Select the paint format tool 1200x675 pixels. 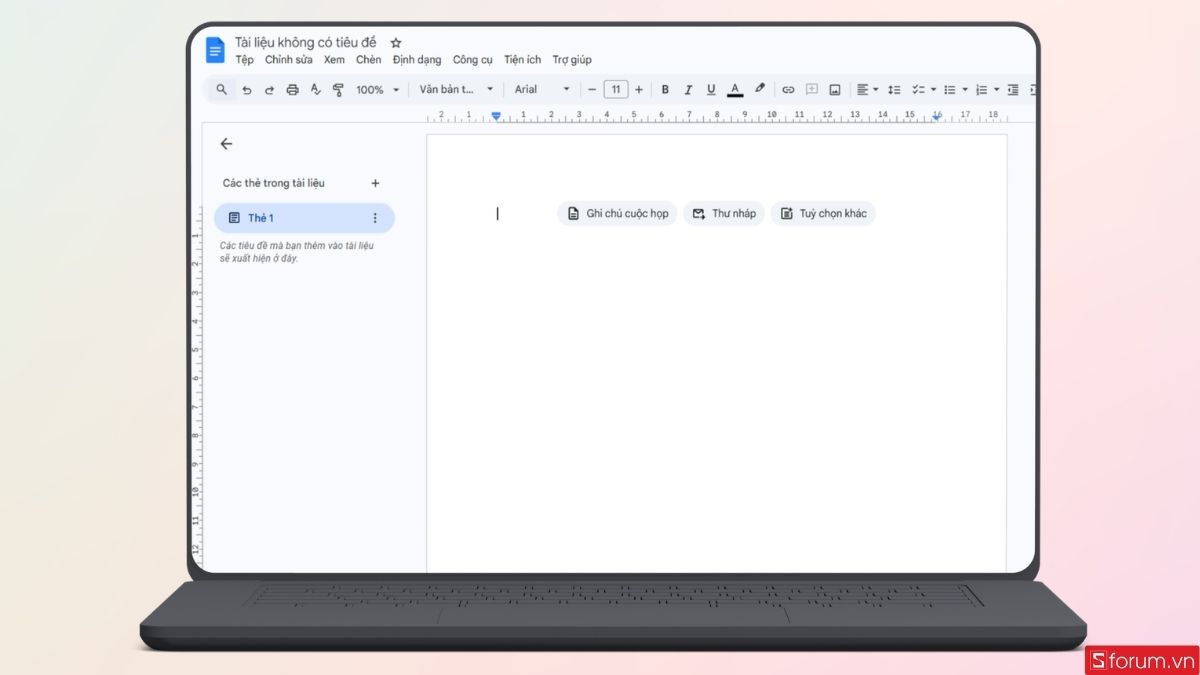[x=338, y=90]
